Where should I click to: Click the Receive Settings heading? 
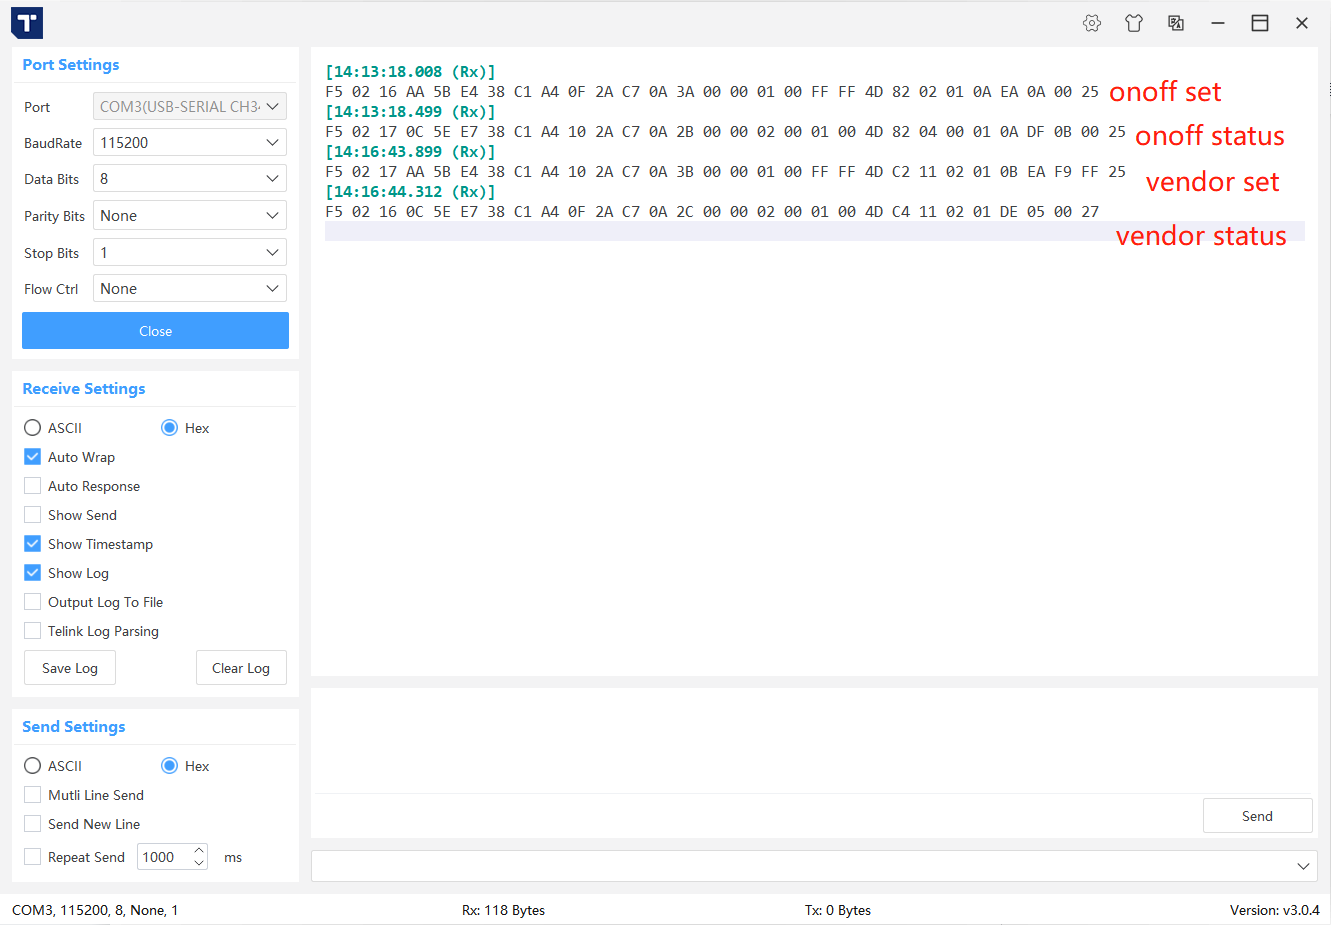pyautogui.click(x=84, y=388)
